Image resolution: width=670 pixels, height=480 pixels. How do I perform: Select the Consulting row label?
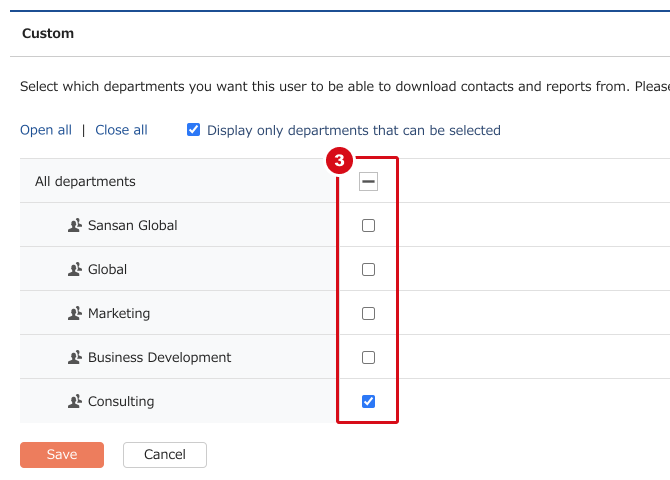coord(121,401)
